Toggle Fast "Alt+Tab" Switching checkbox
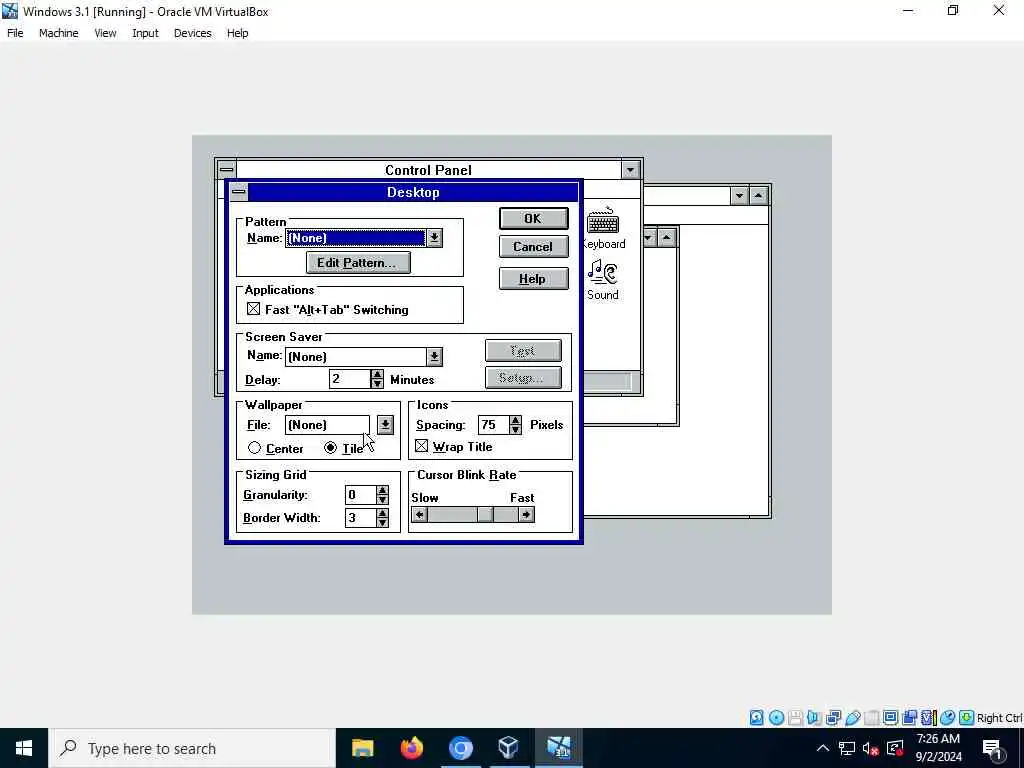Image resolution: width=1024 pixels, height=768 pixels. 253,309
